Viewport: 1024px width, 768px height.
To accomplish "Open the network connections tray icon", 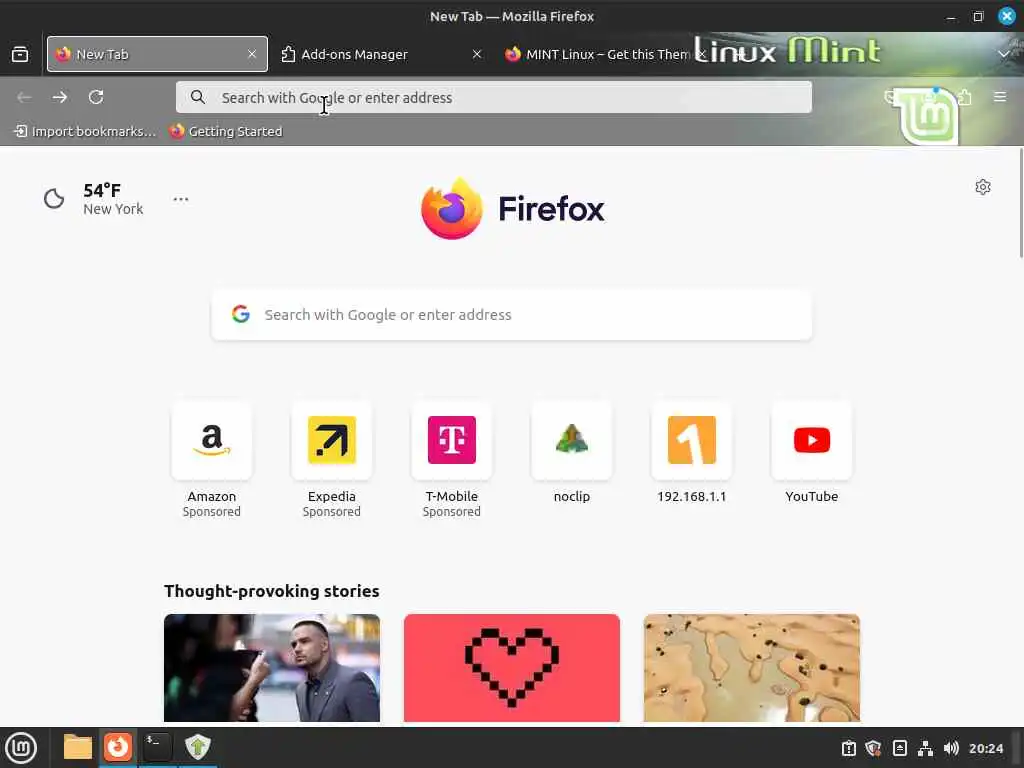I will point(925,748).
